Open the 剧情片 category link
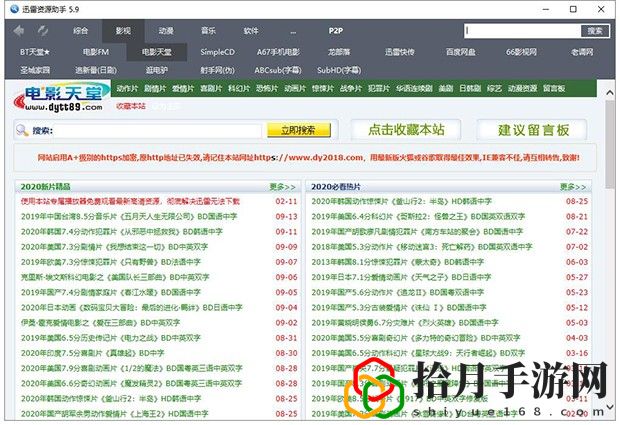The image size is (620, 425). tap(155, 89)
